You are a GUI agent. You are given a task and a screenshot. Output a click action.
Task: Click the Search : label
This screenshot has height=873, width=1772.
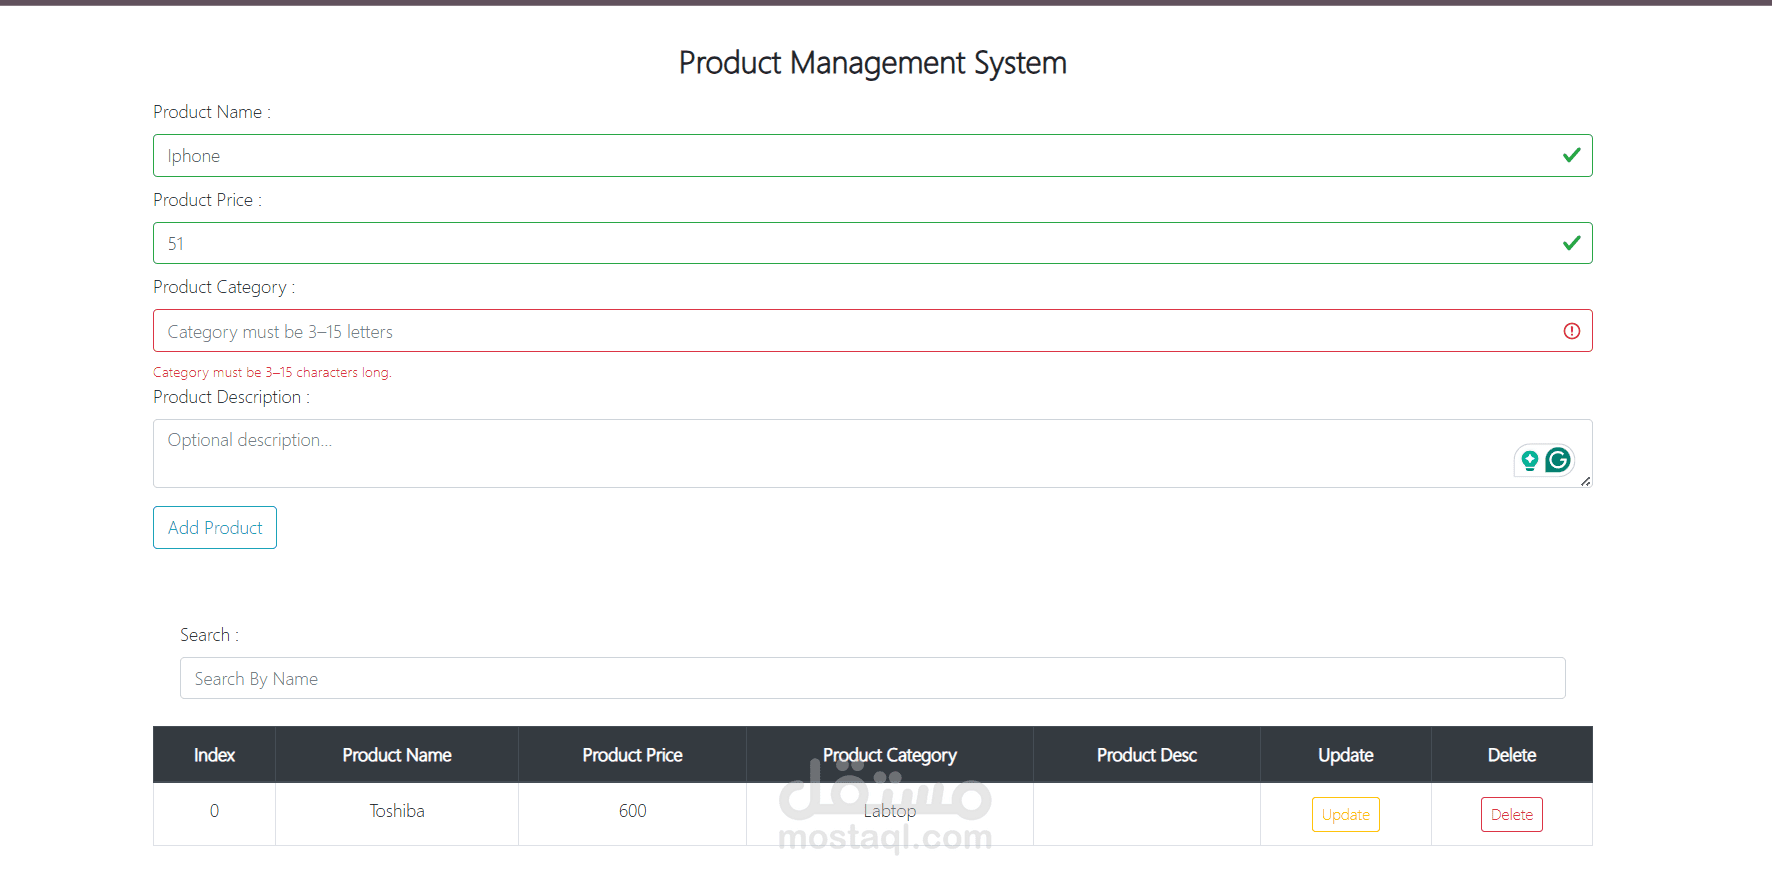point(209,635)
